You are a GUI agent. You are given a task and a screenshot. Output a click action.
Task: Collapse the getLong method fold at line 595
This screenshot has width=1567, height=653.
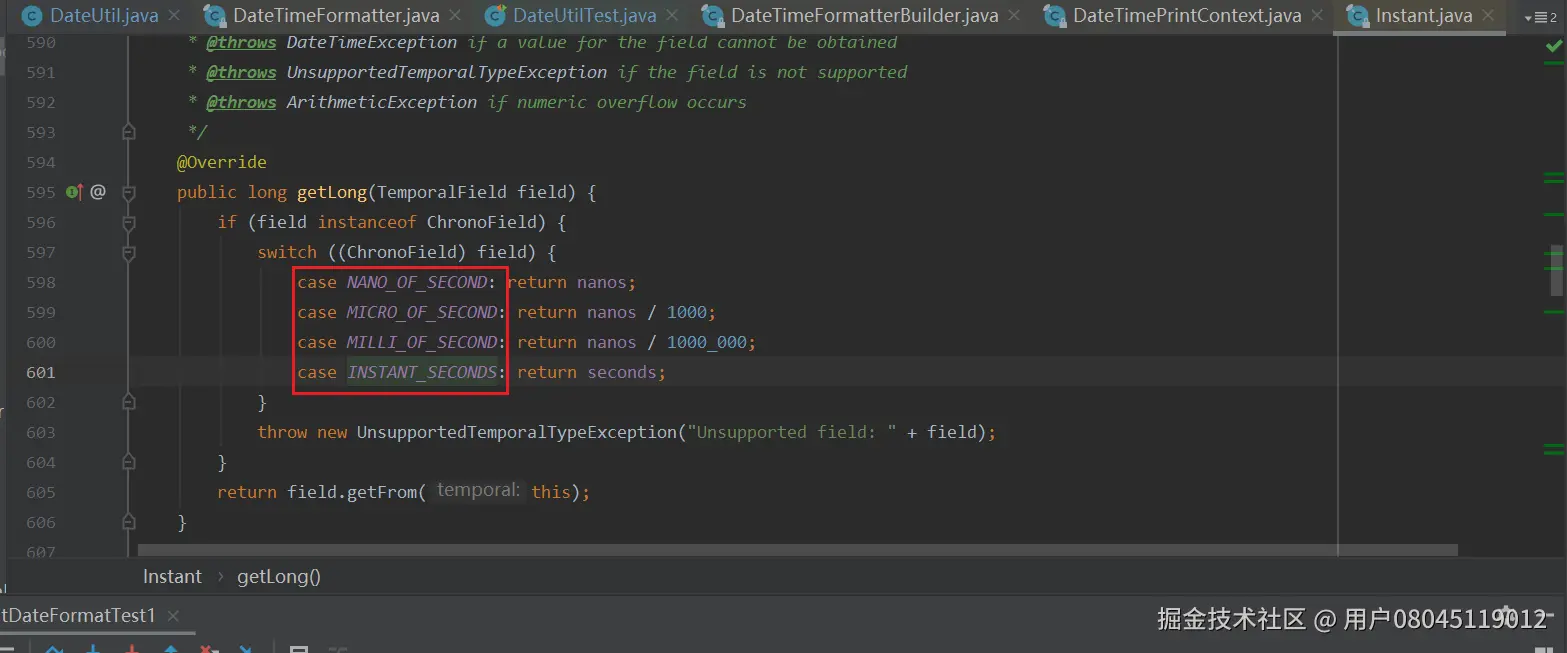[x=128, y=192]
